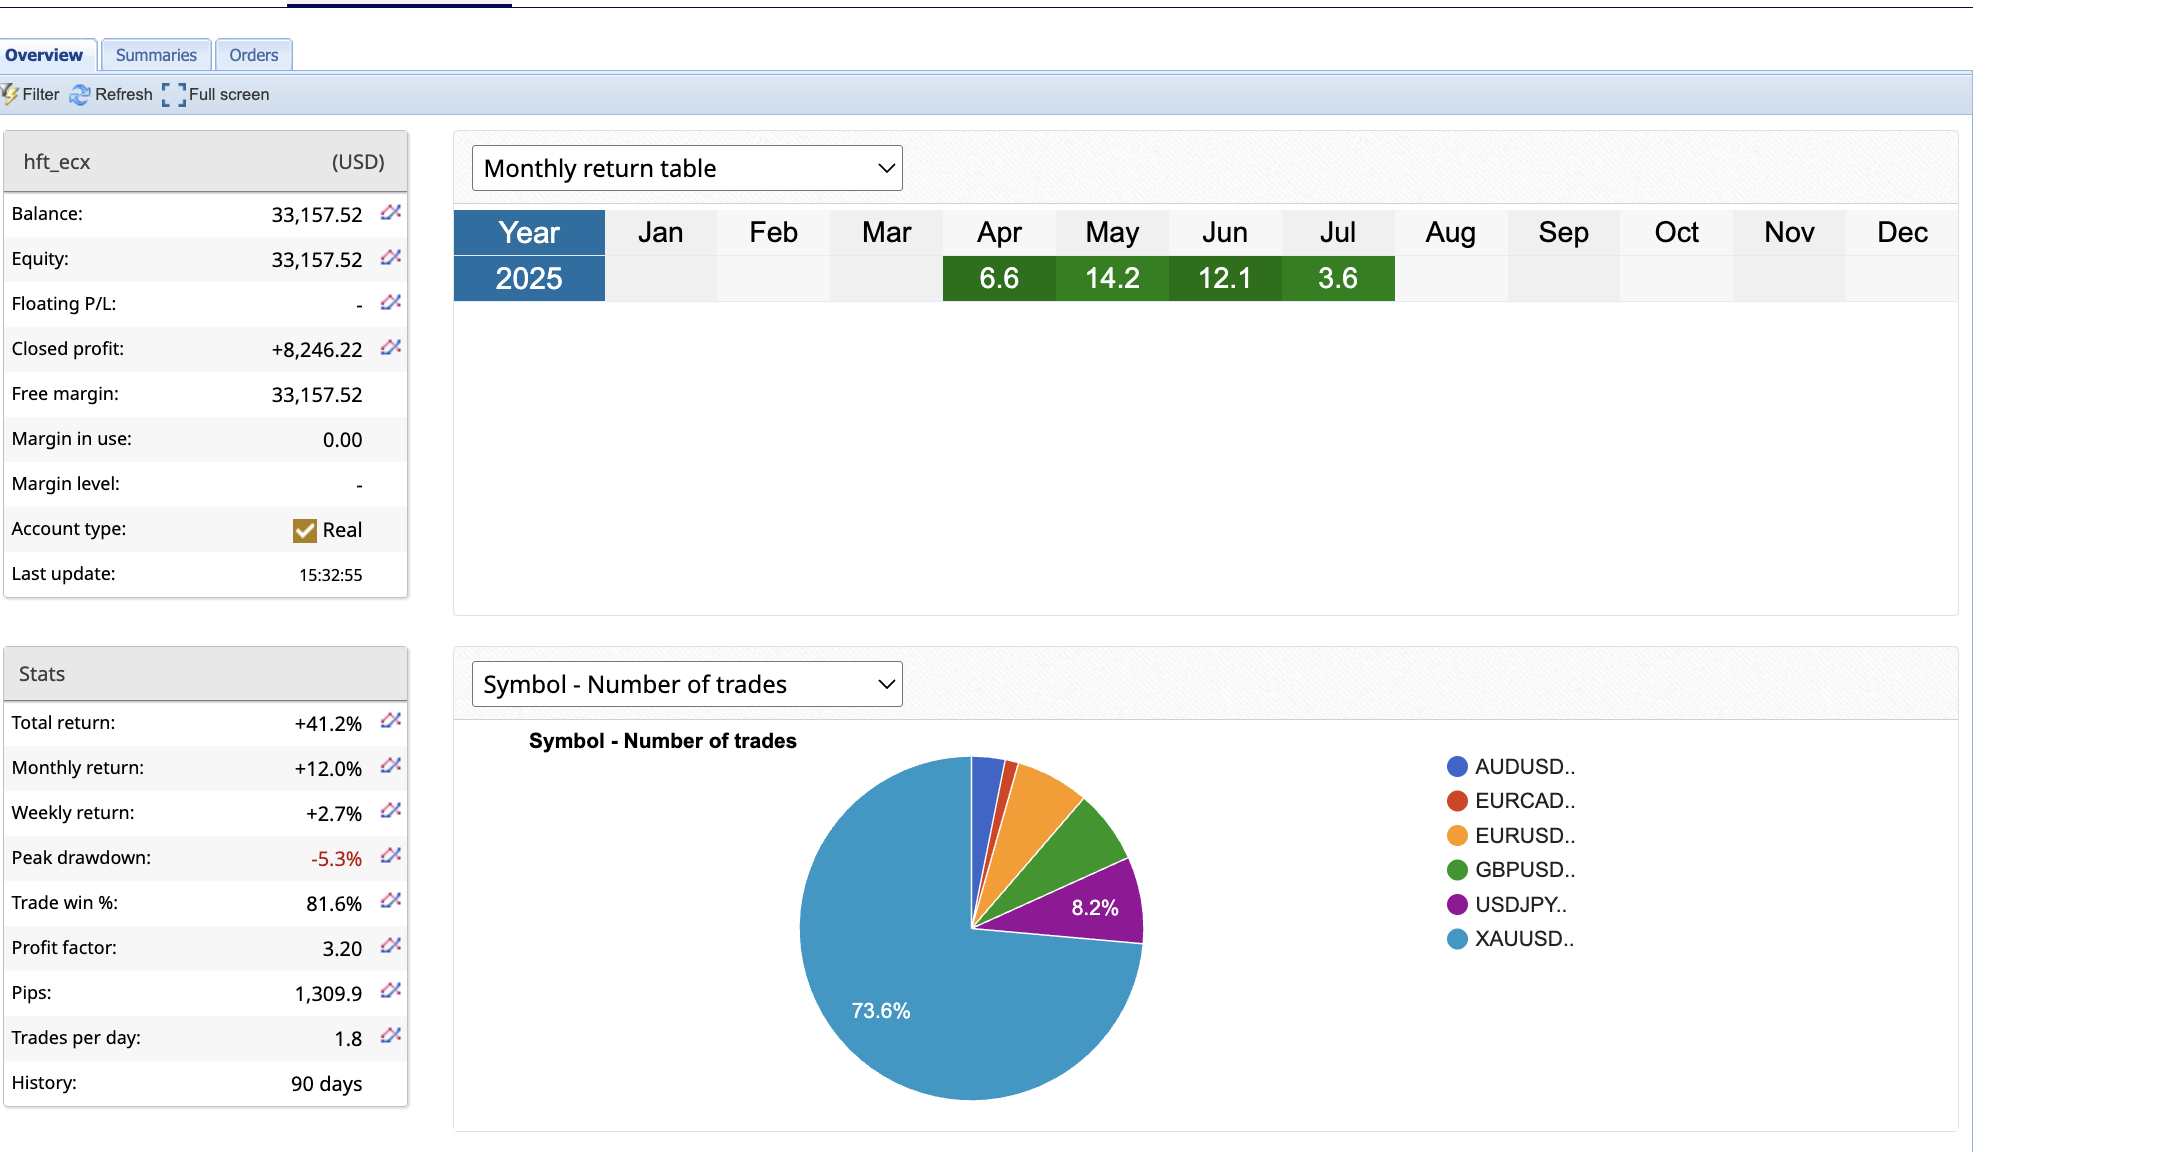
Task: Toggle the Real account type checkbox
Action: (x=304, y=530)
